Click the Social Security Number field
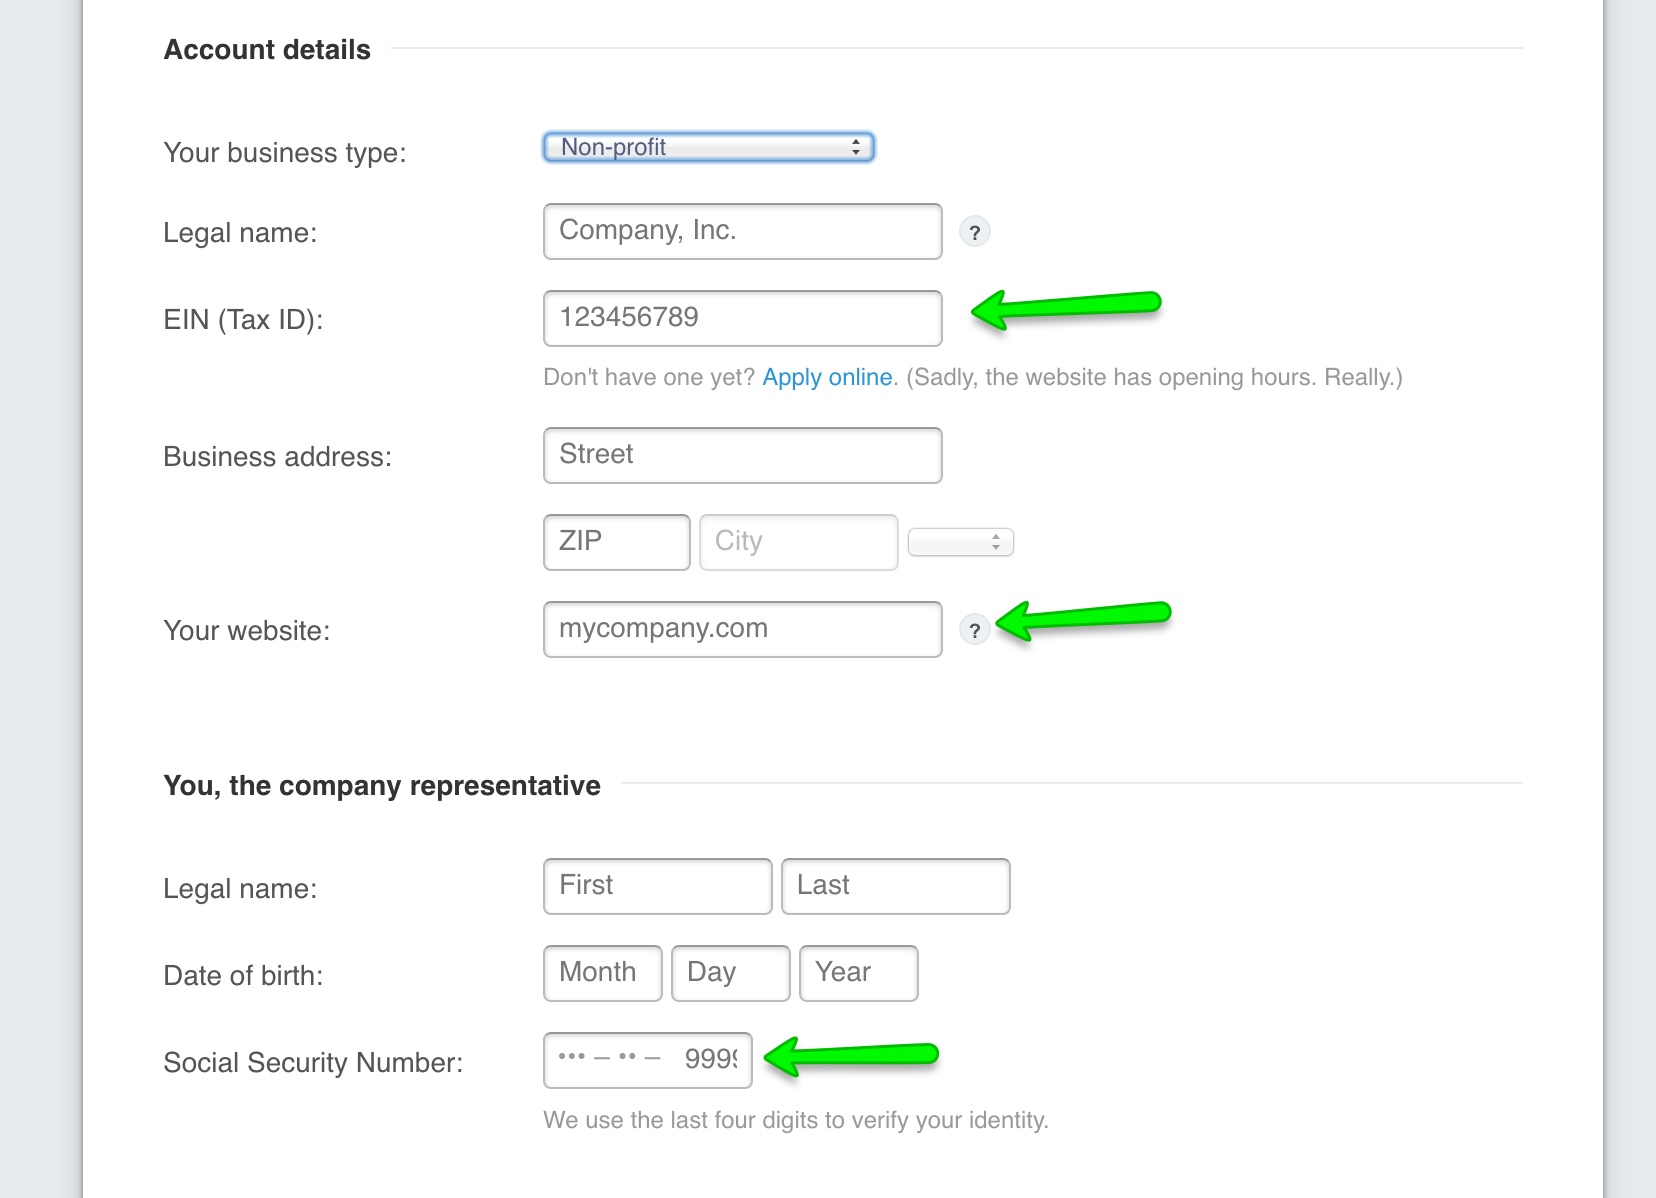The image size is (1656, 1198). tap(648, 1060)
